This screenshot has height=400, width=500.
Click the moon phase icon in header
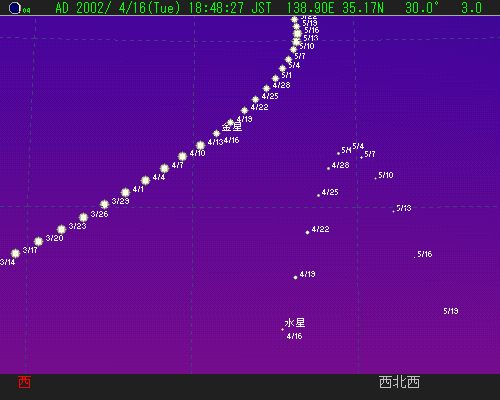tap(15, 8)
